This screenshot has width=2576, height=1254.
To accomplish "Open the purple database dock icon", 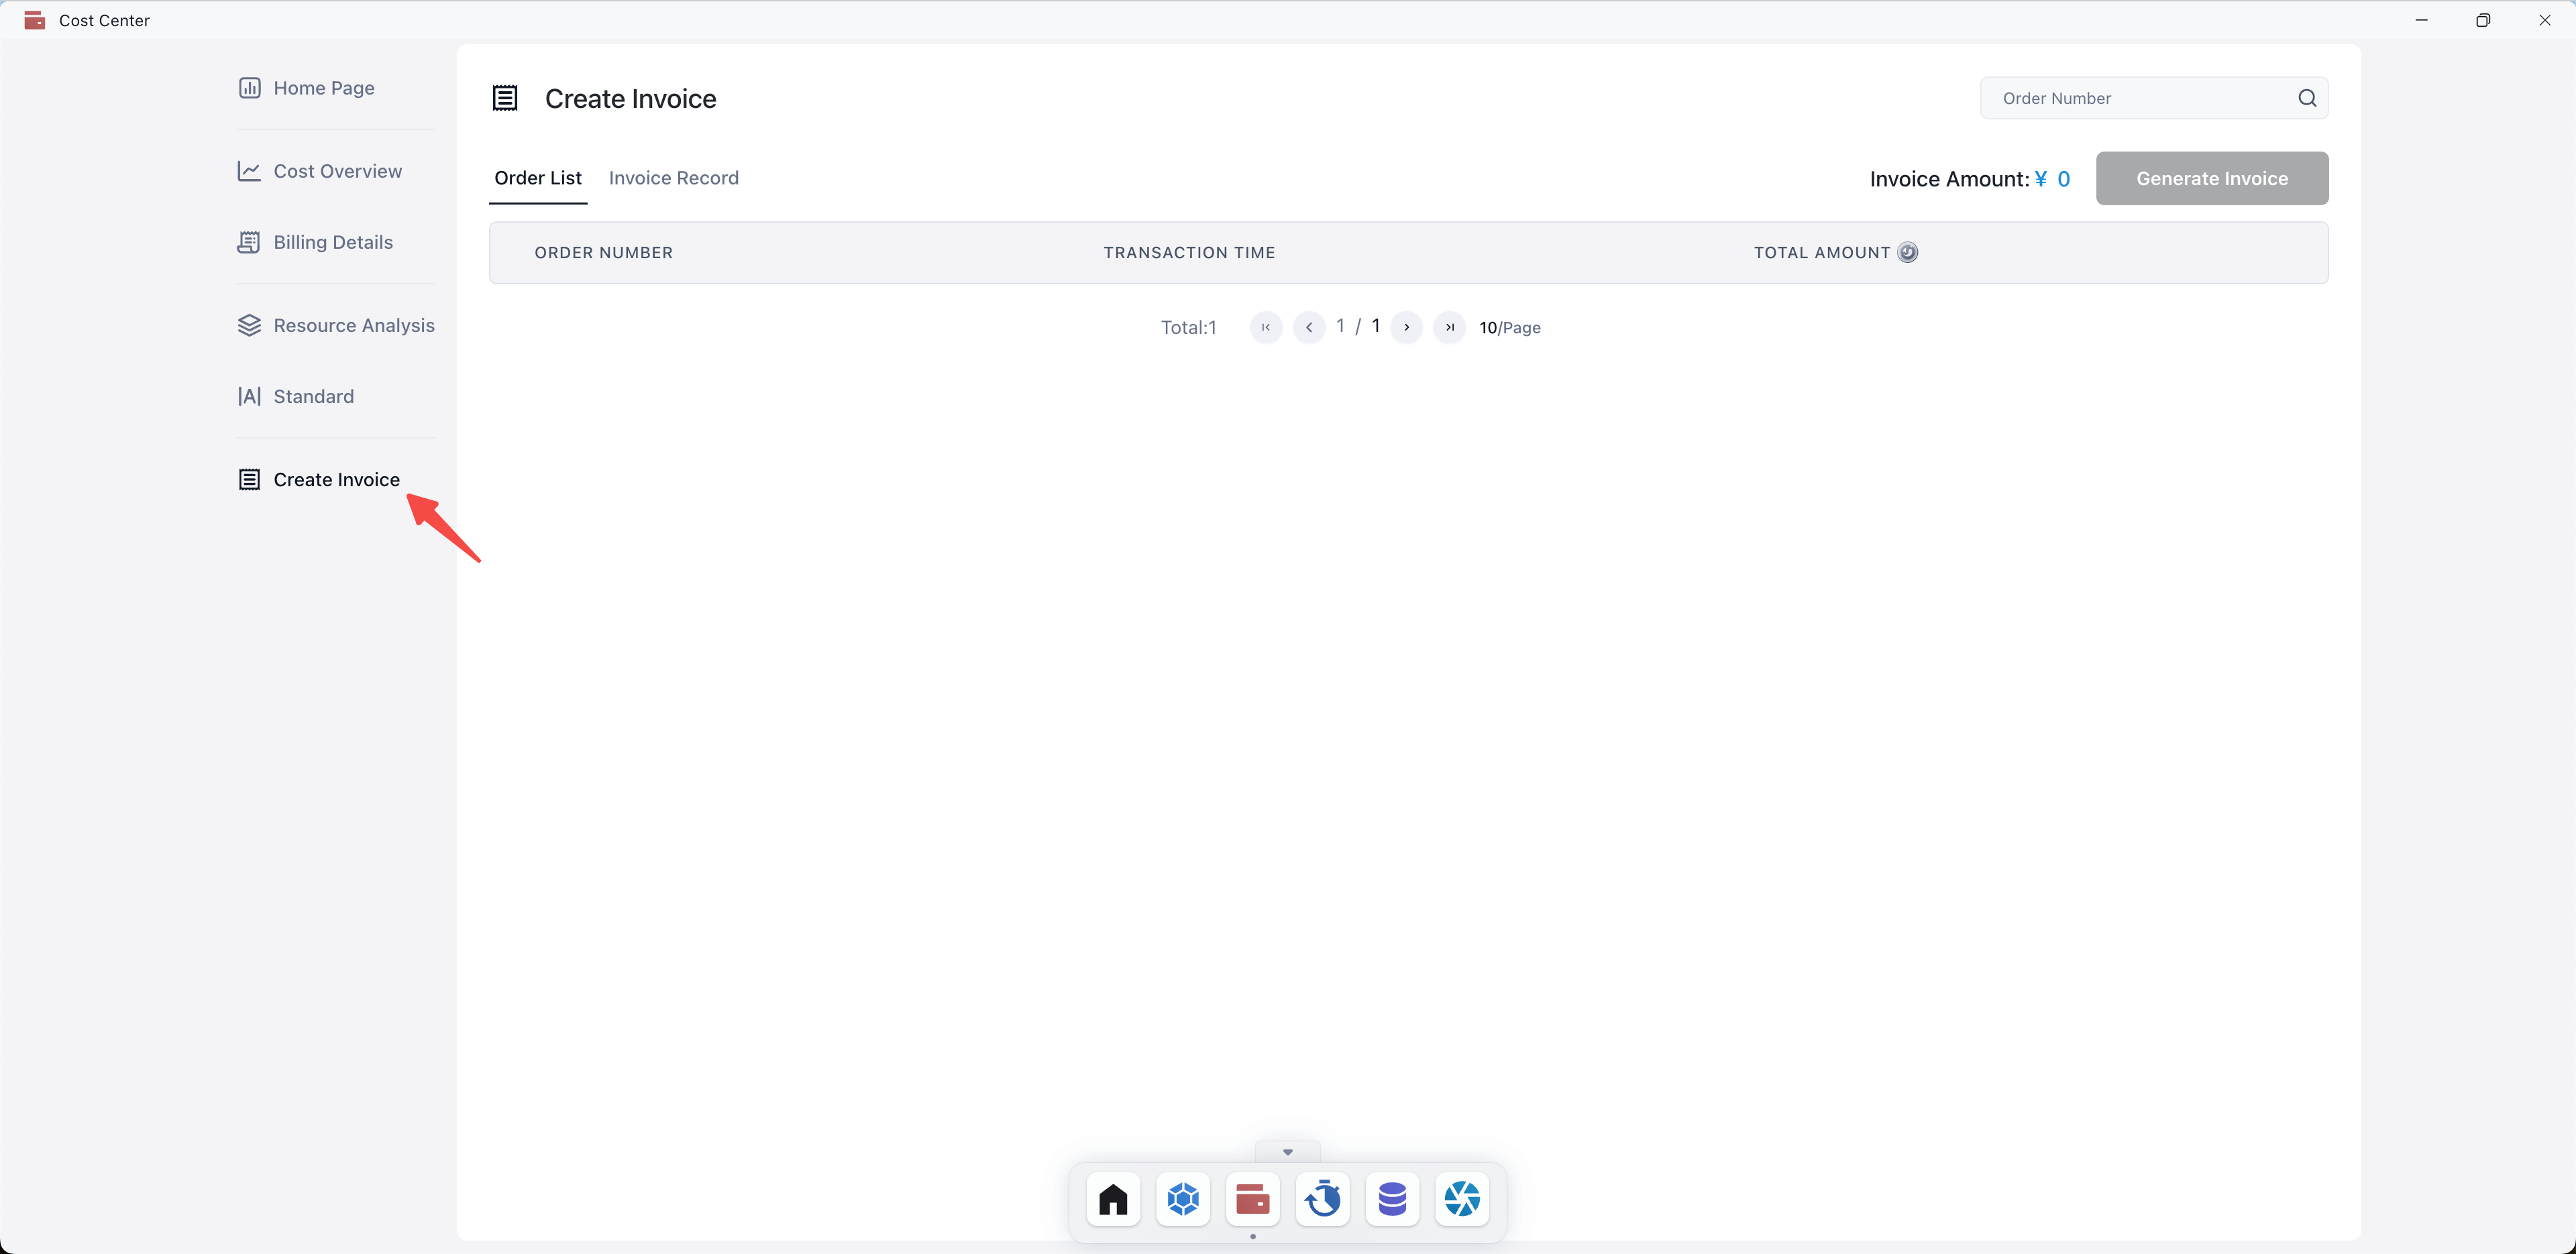I will (x=1392, y=1198).
